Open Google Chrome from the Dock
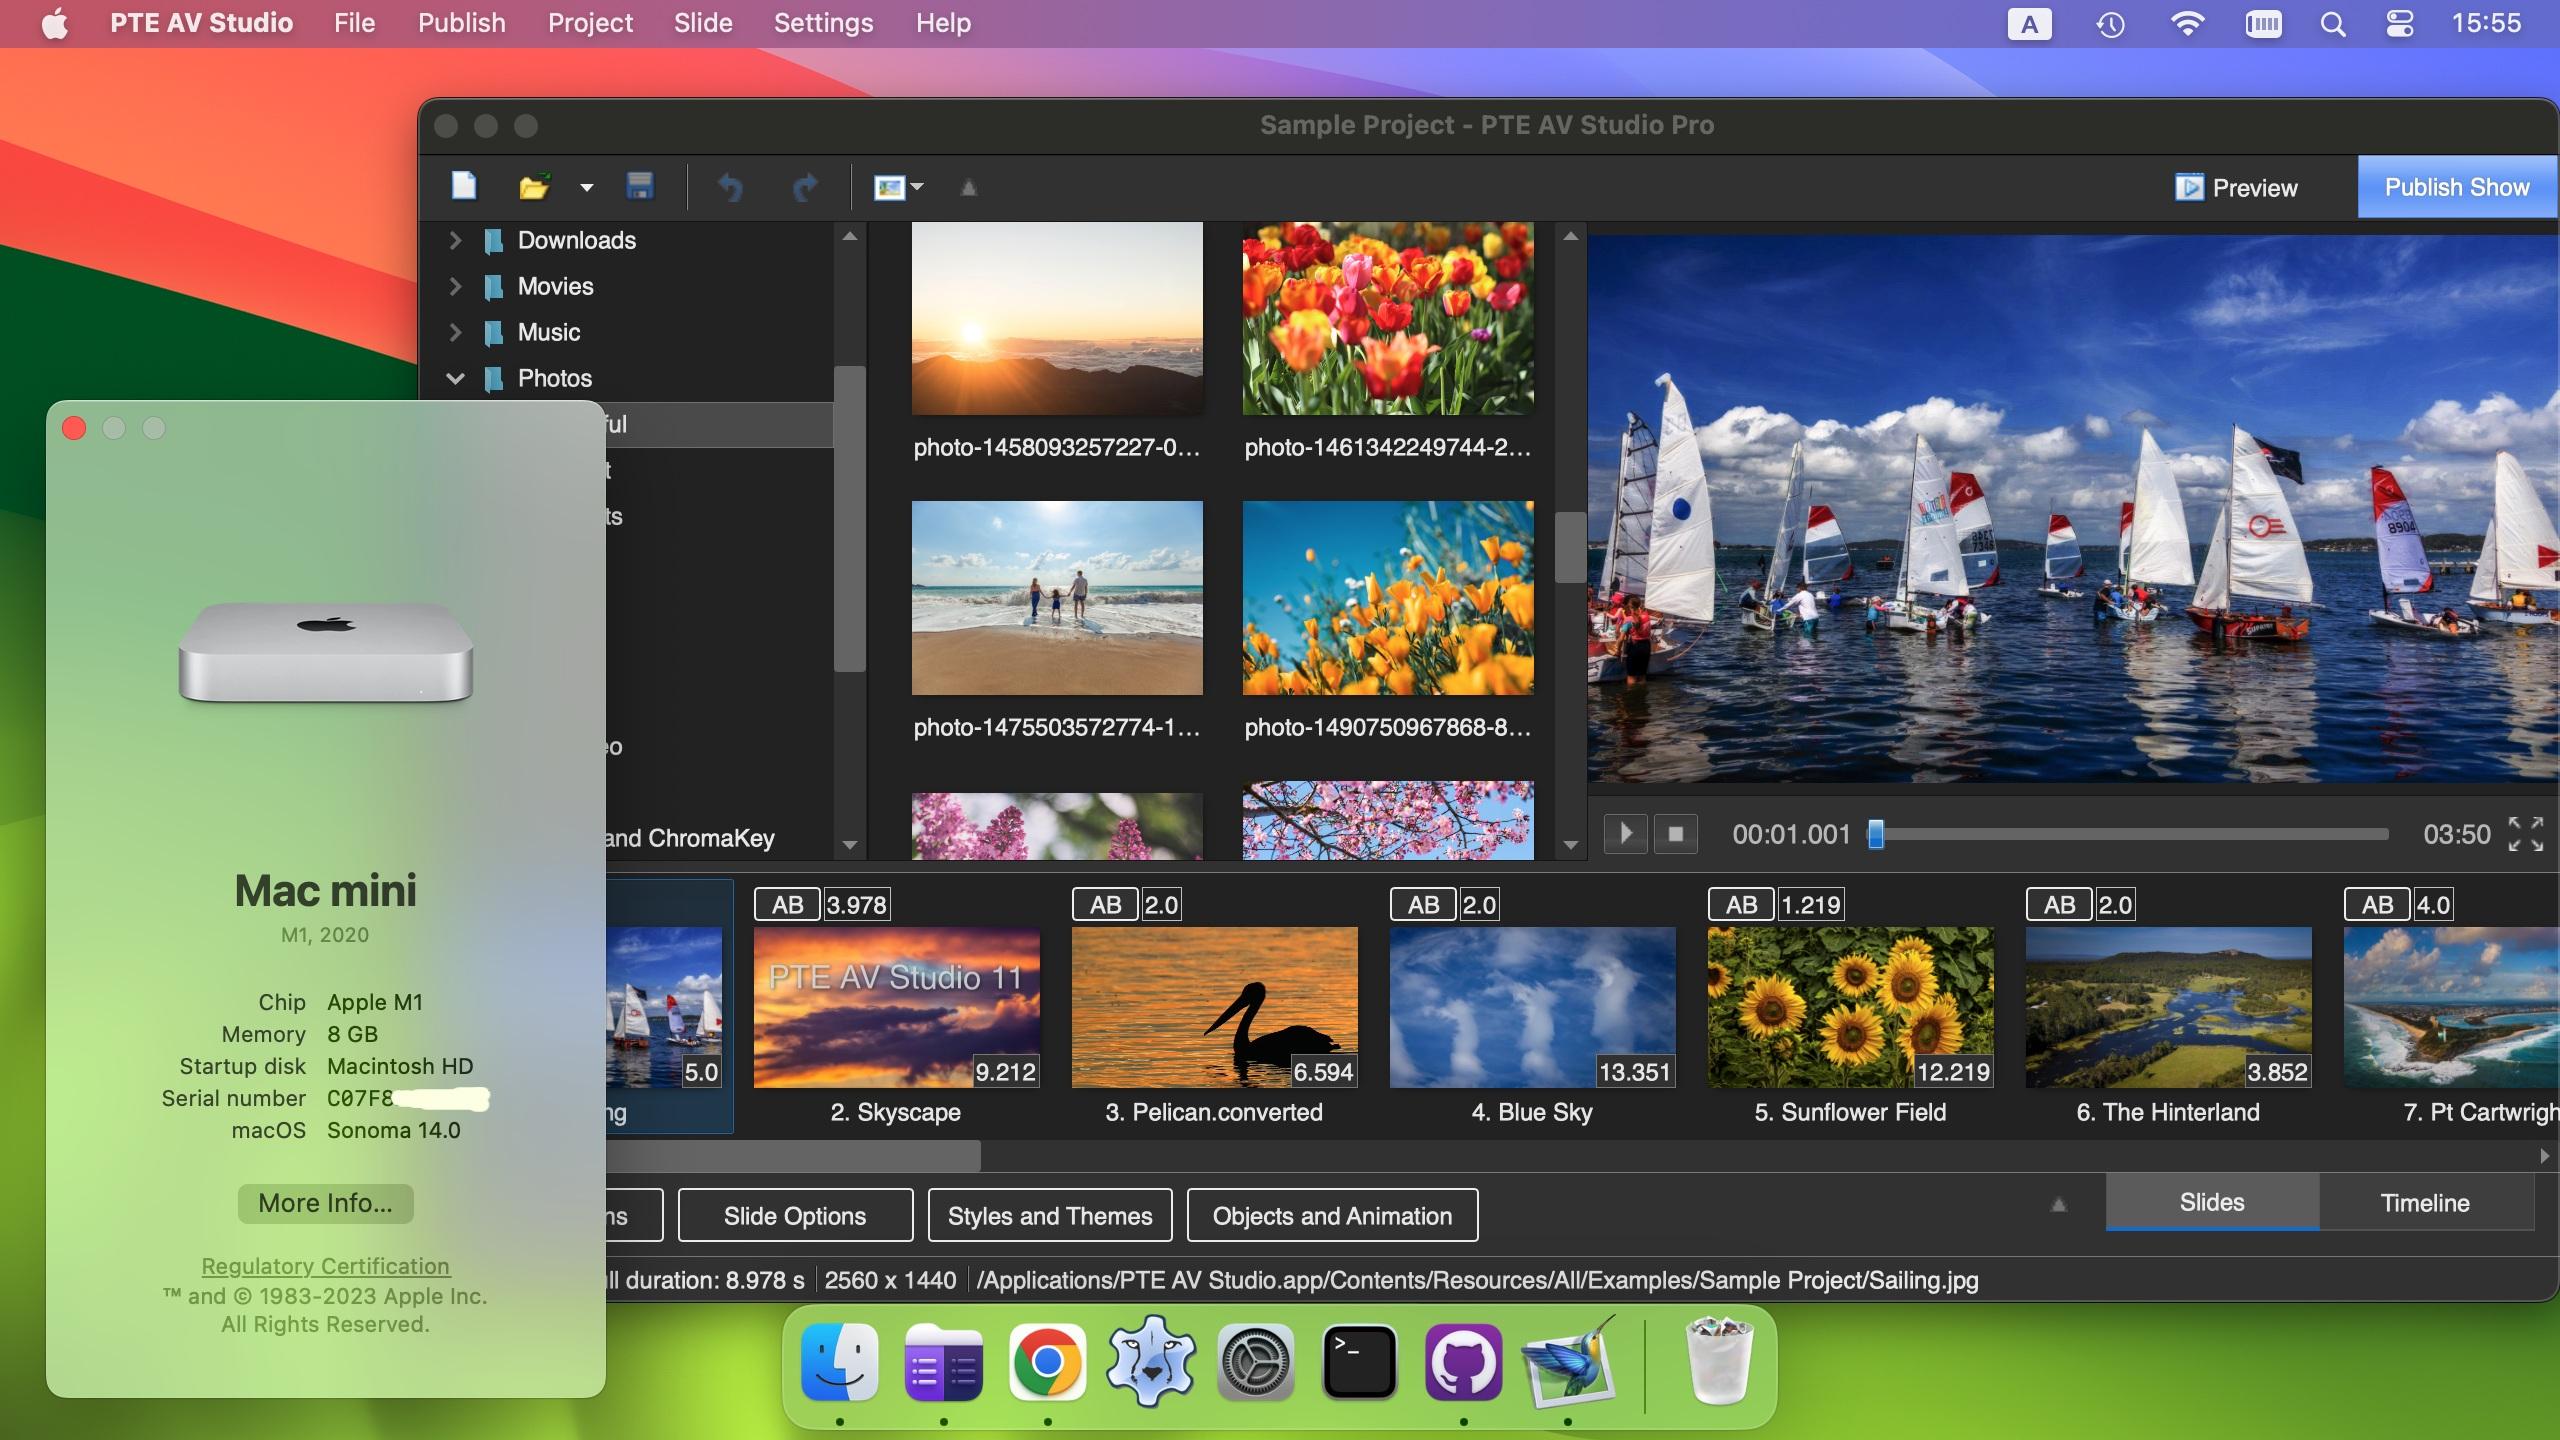Screen dimensions: 2560x1440 point(1047,1362)
